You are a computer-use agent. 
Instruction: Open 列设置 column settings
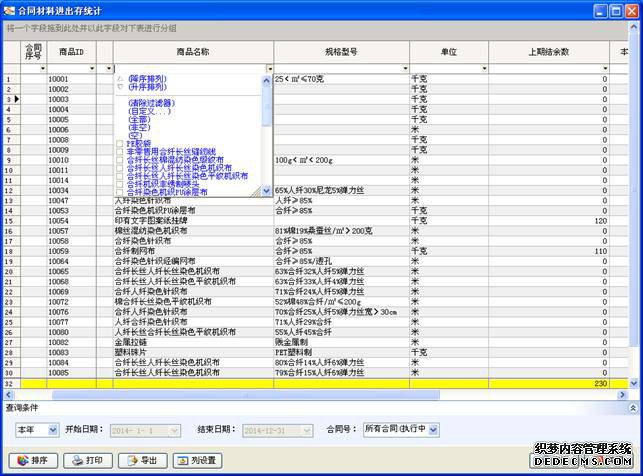pyautogui.click(x=197, y=460)
